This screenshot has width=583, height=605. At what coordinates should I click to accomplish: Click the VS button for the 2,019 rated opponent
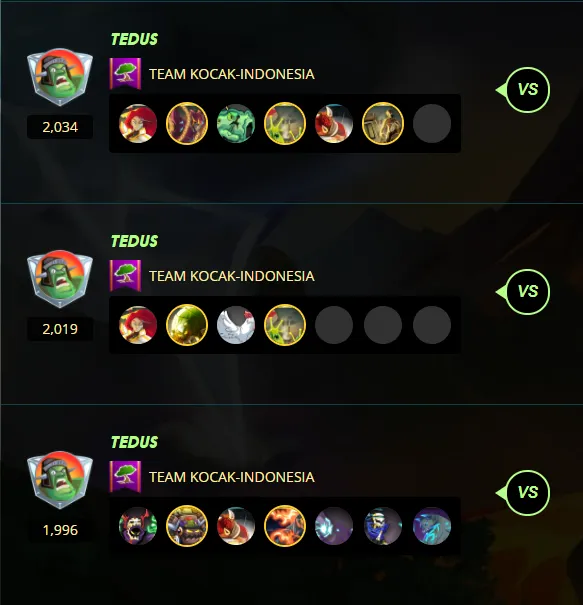point(527,292)
